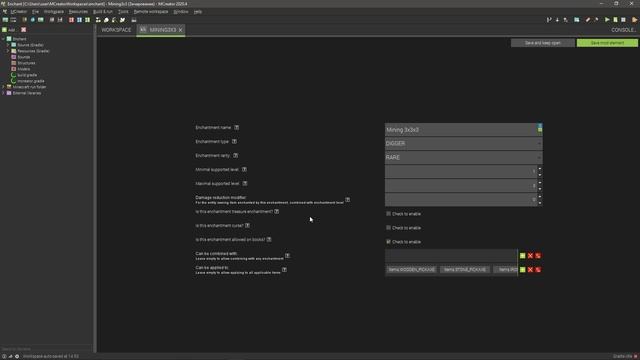Add item to Can be applied to list
Screen dimensions: 640x360
pyautogui.click(x=522, y=270)
